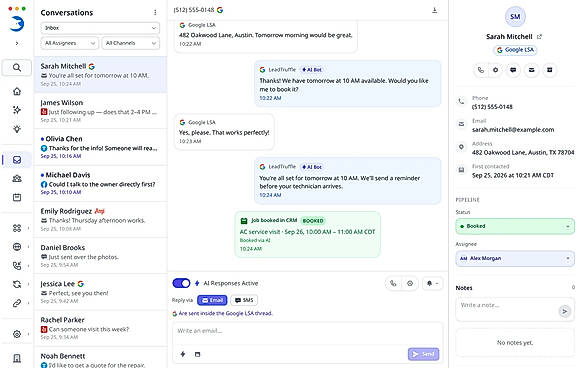Toggle the AI Responses Active switch
The image size is (581, 368).
[x=181, y=284]
